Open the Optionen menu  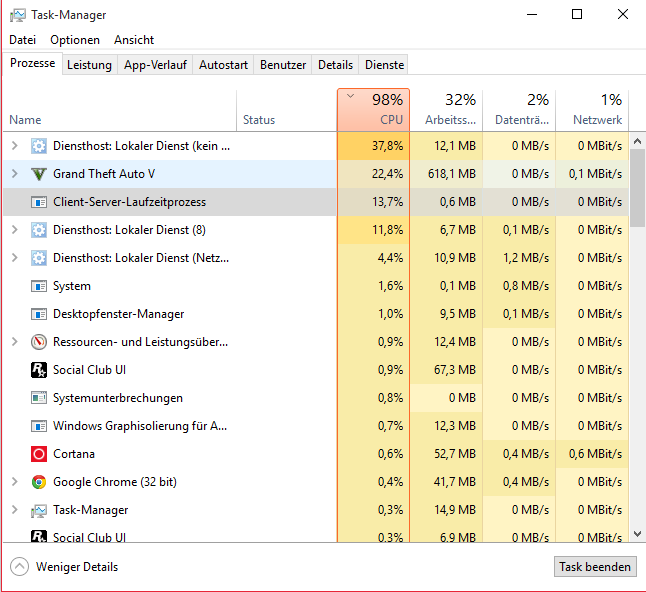75,40
